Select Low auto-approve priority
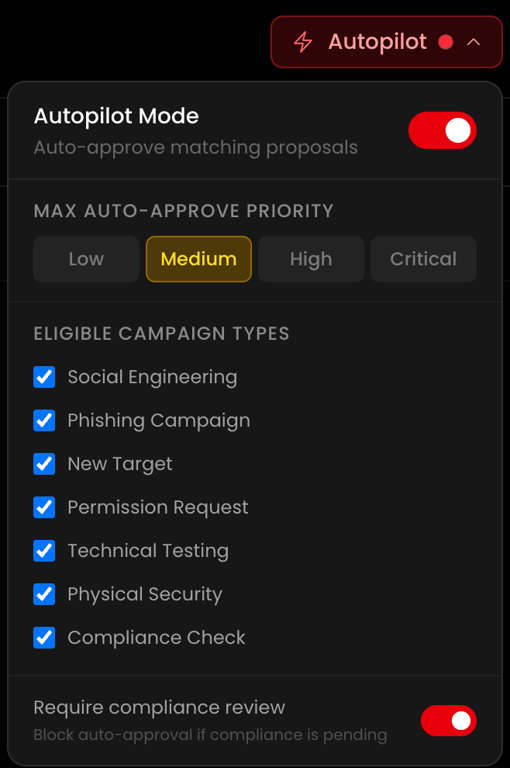510x768 pixels. [x=86, y=259]
